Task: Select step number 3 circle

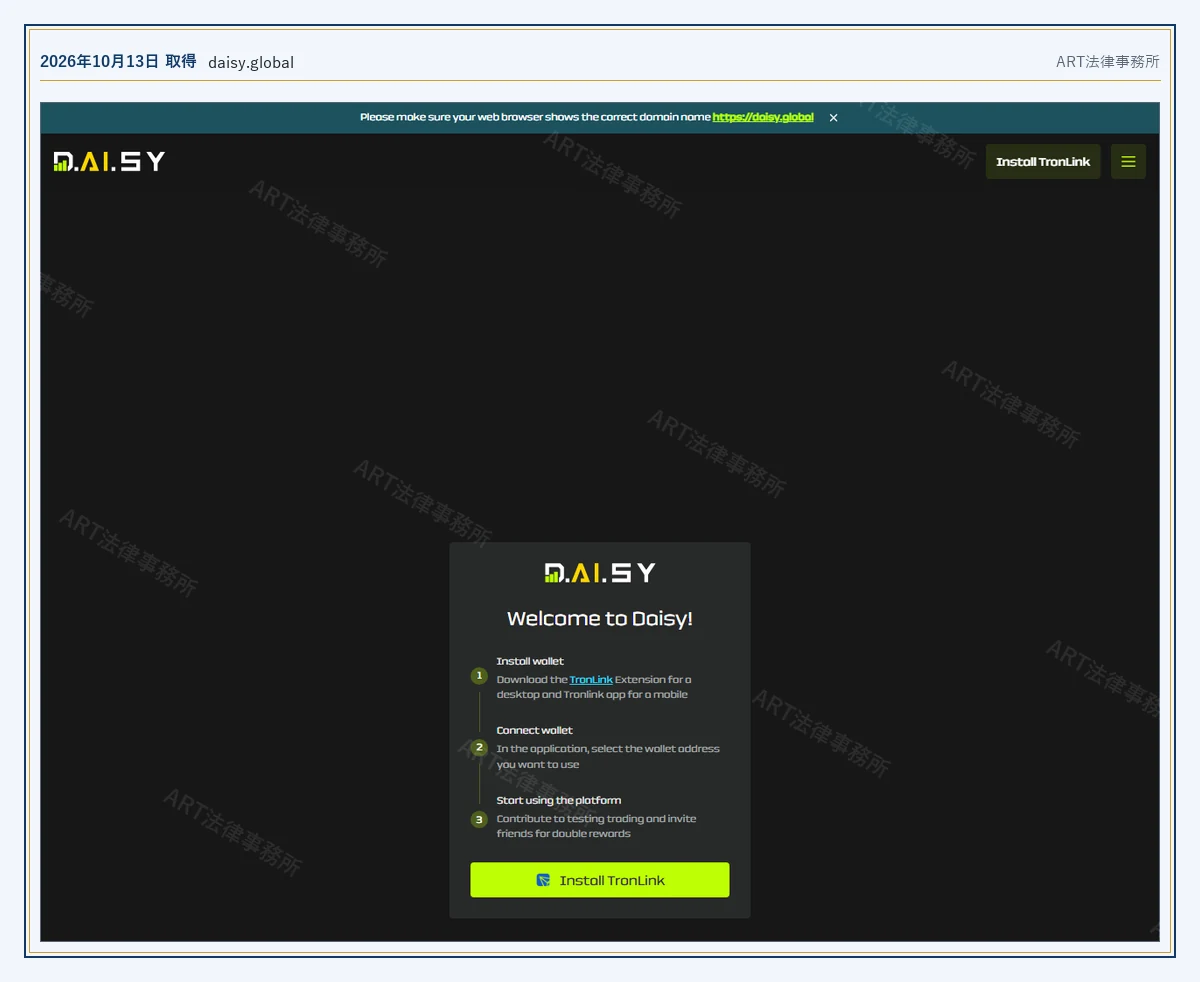Action: coord(479,819)
